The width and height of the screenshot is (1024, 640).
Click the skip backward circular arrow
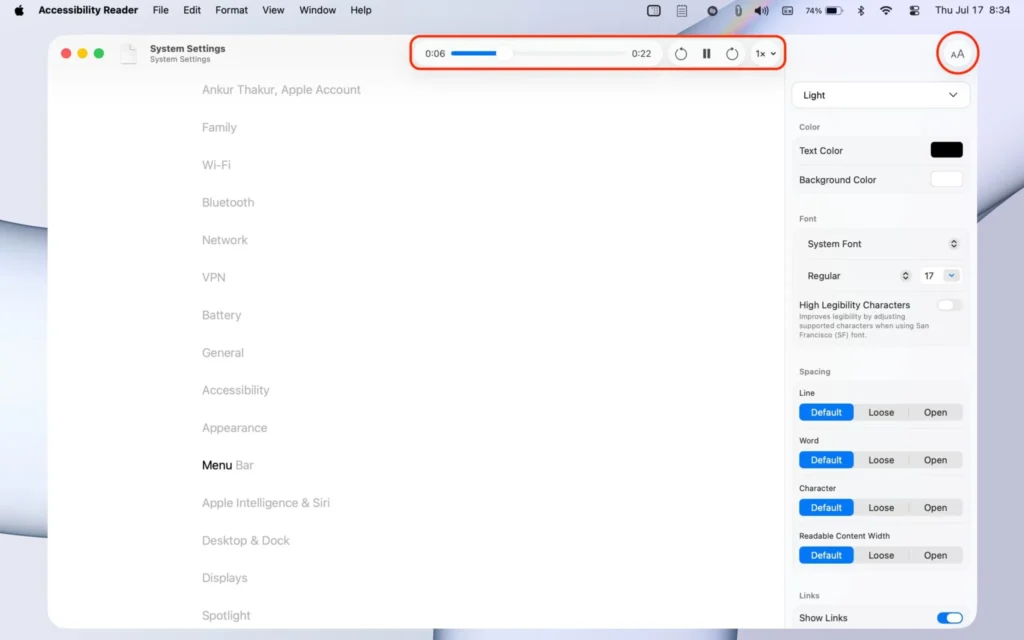point(681,54)
